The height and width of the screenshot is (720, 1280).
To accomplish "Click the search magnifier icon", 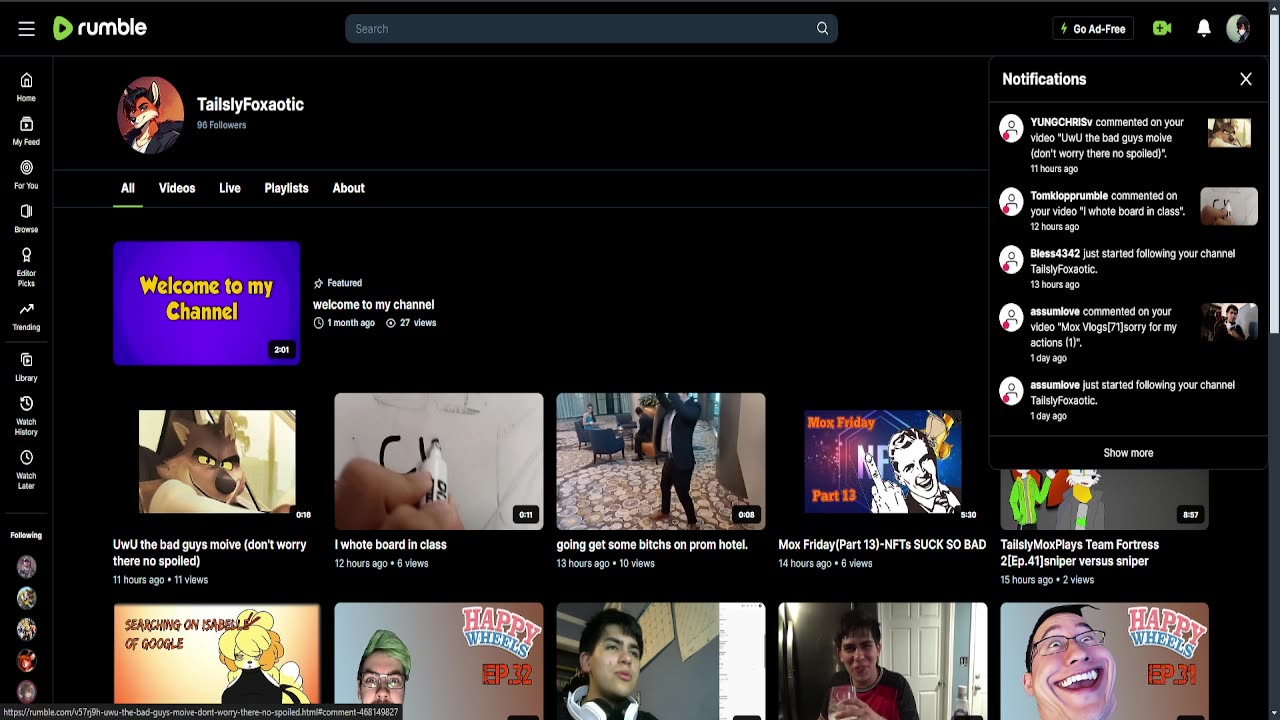I will [822, 29].
